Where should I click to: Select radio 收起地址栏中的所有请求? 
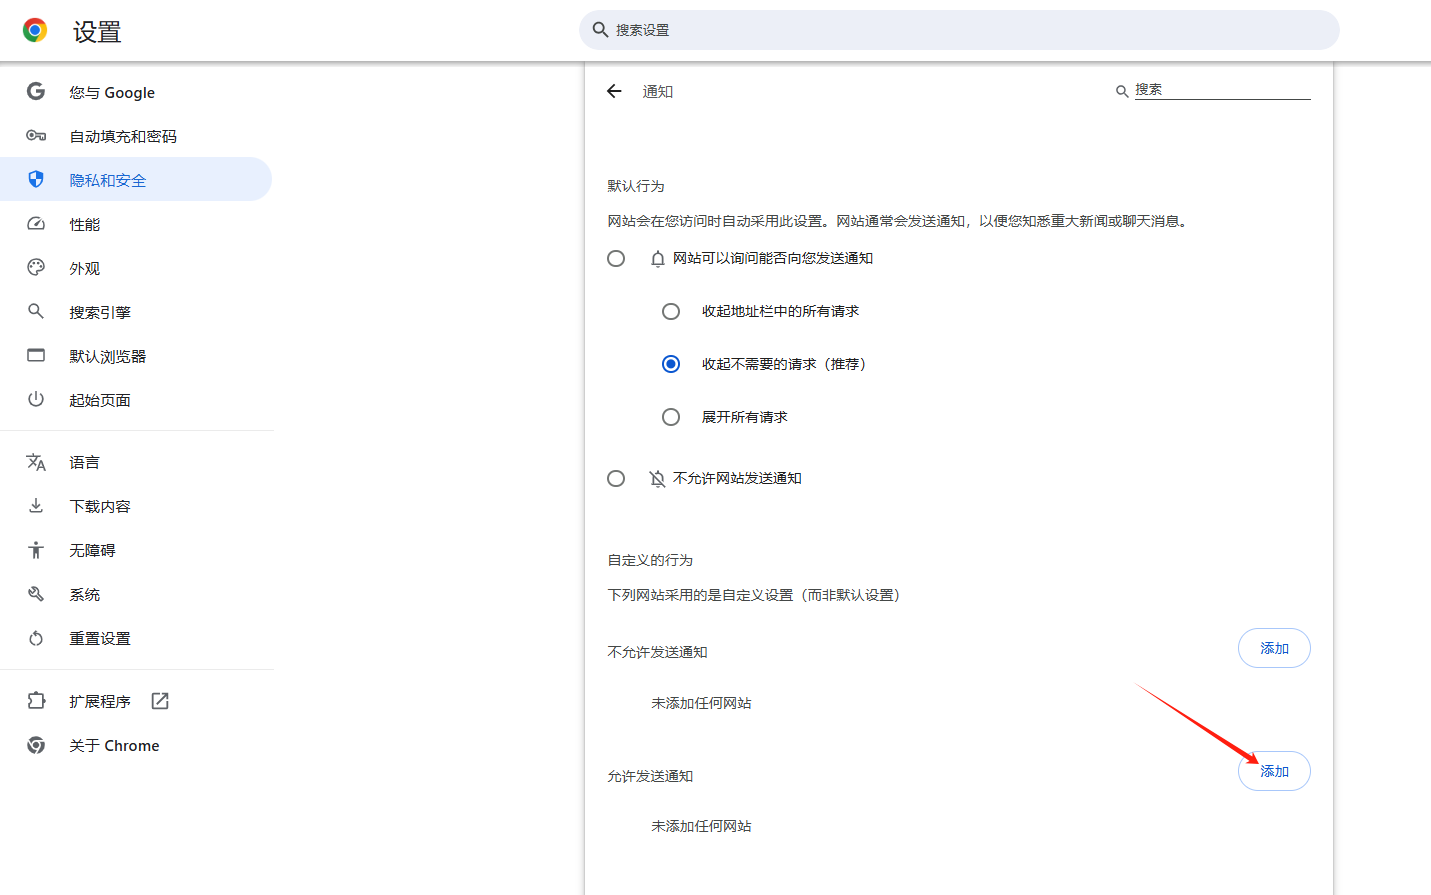point(671,312)
